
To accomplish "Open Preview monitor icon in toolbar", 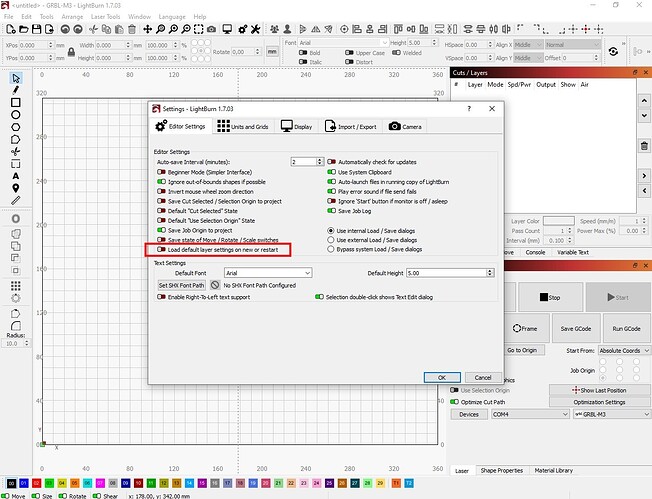I will (227, 29).
